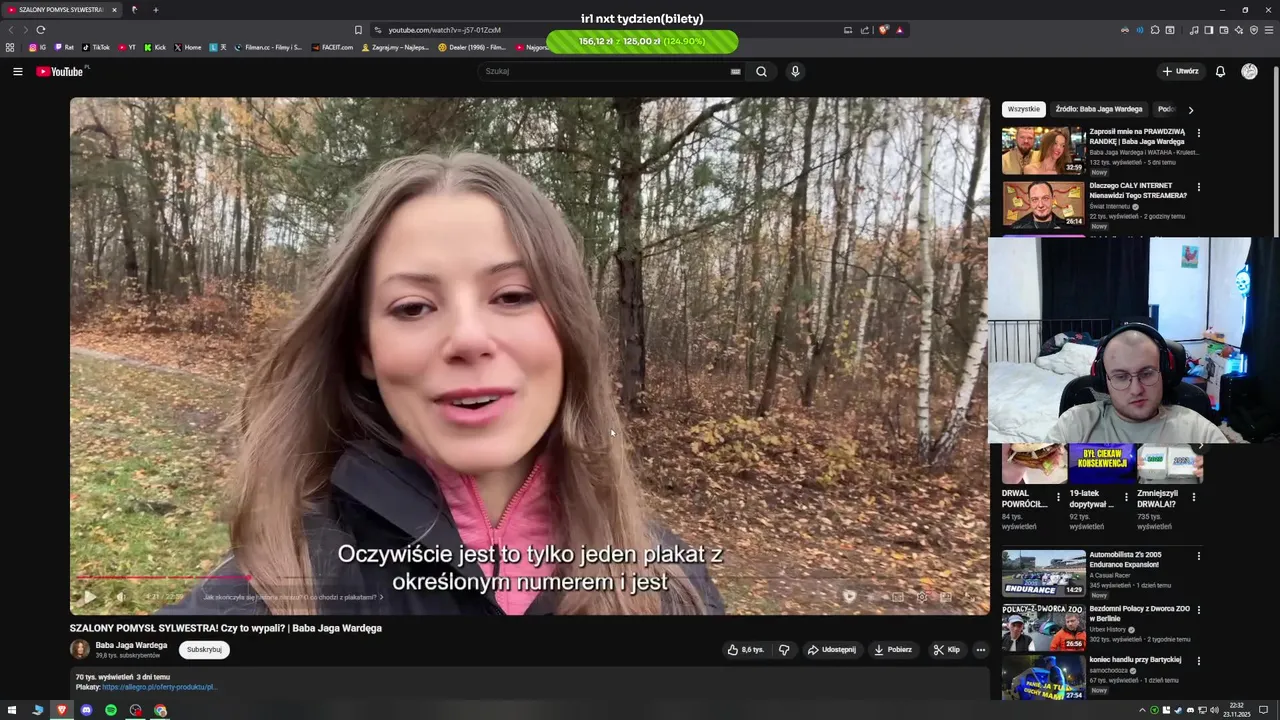This screenshot has height=720, width=1280.
Task: Close the SZALONY POMYSŁ SYLWESTRA tab
Action: [x=114, y=10]
